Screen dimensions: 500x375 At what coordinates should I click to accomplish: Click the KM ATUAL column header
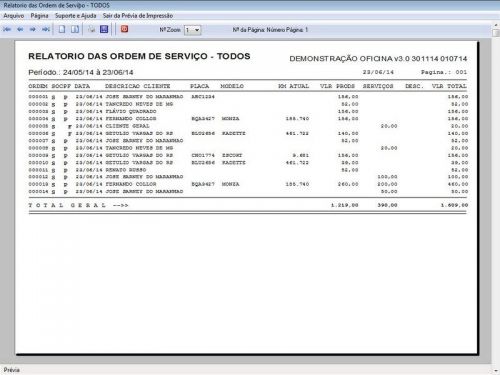tap(294, 86)
